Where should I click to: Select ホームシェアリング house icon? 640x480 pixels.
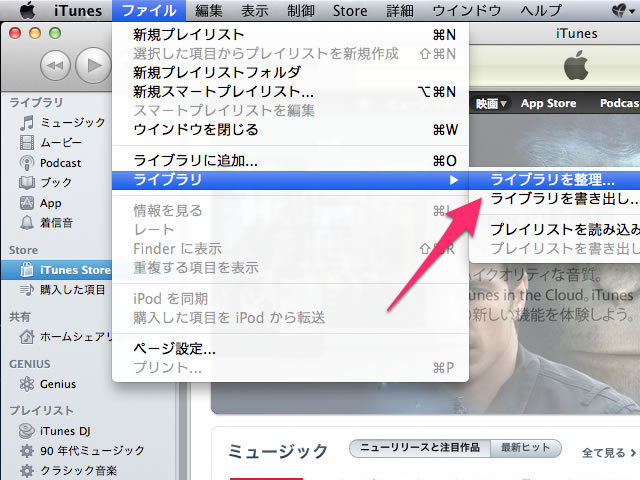(x=27, y=337)
